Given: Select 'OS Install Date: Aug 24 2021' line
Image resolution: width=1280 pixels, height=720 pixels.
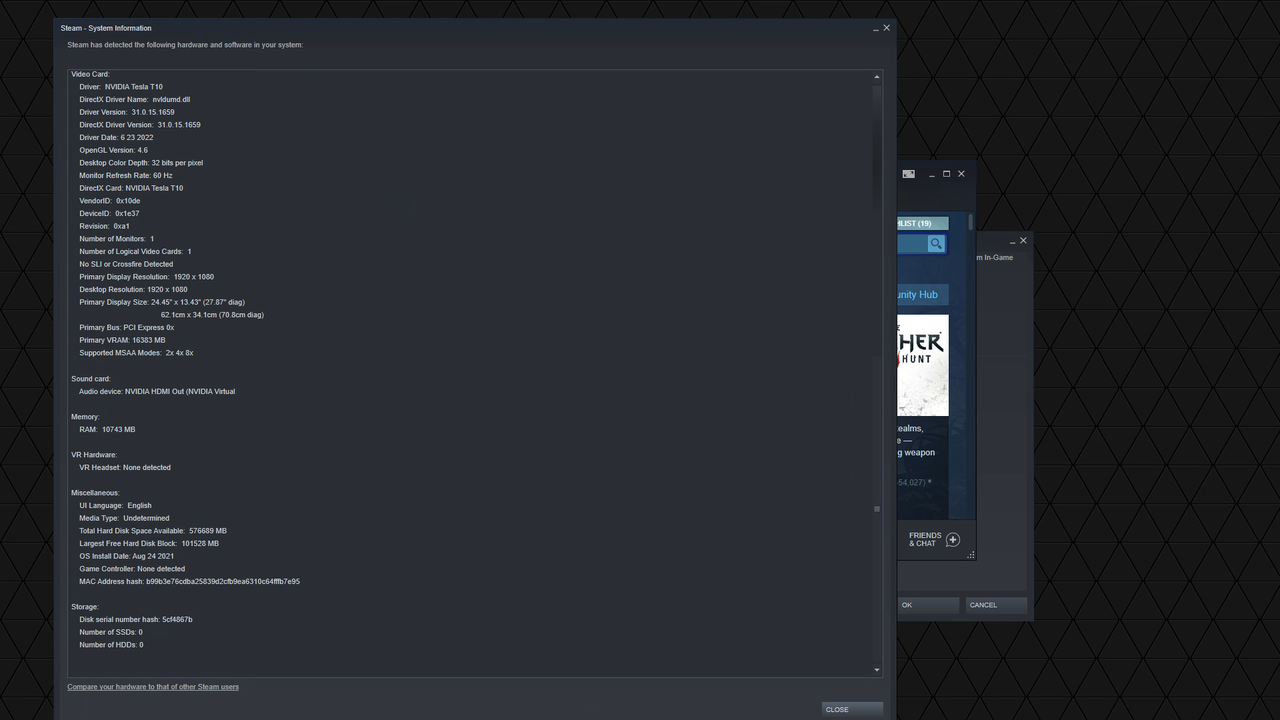Looking at the screenshot, I should pos(127,557).
